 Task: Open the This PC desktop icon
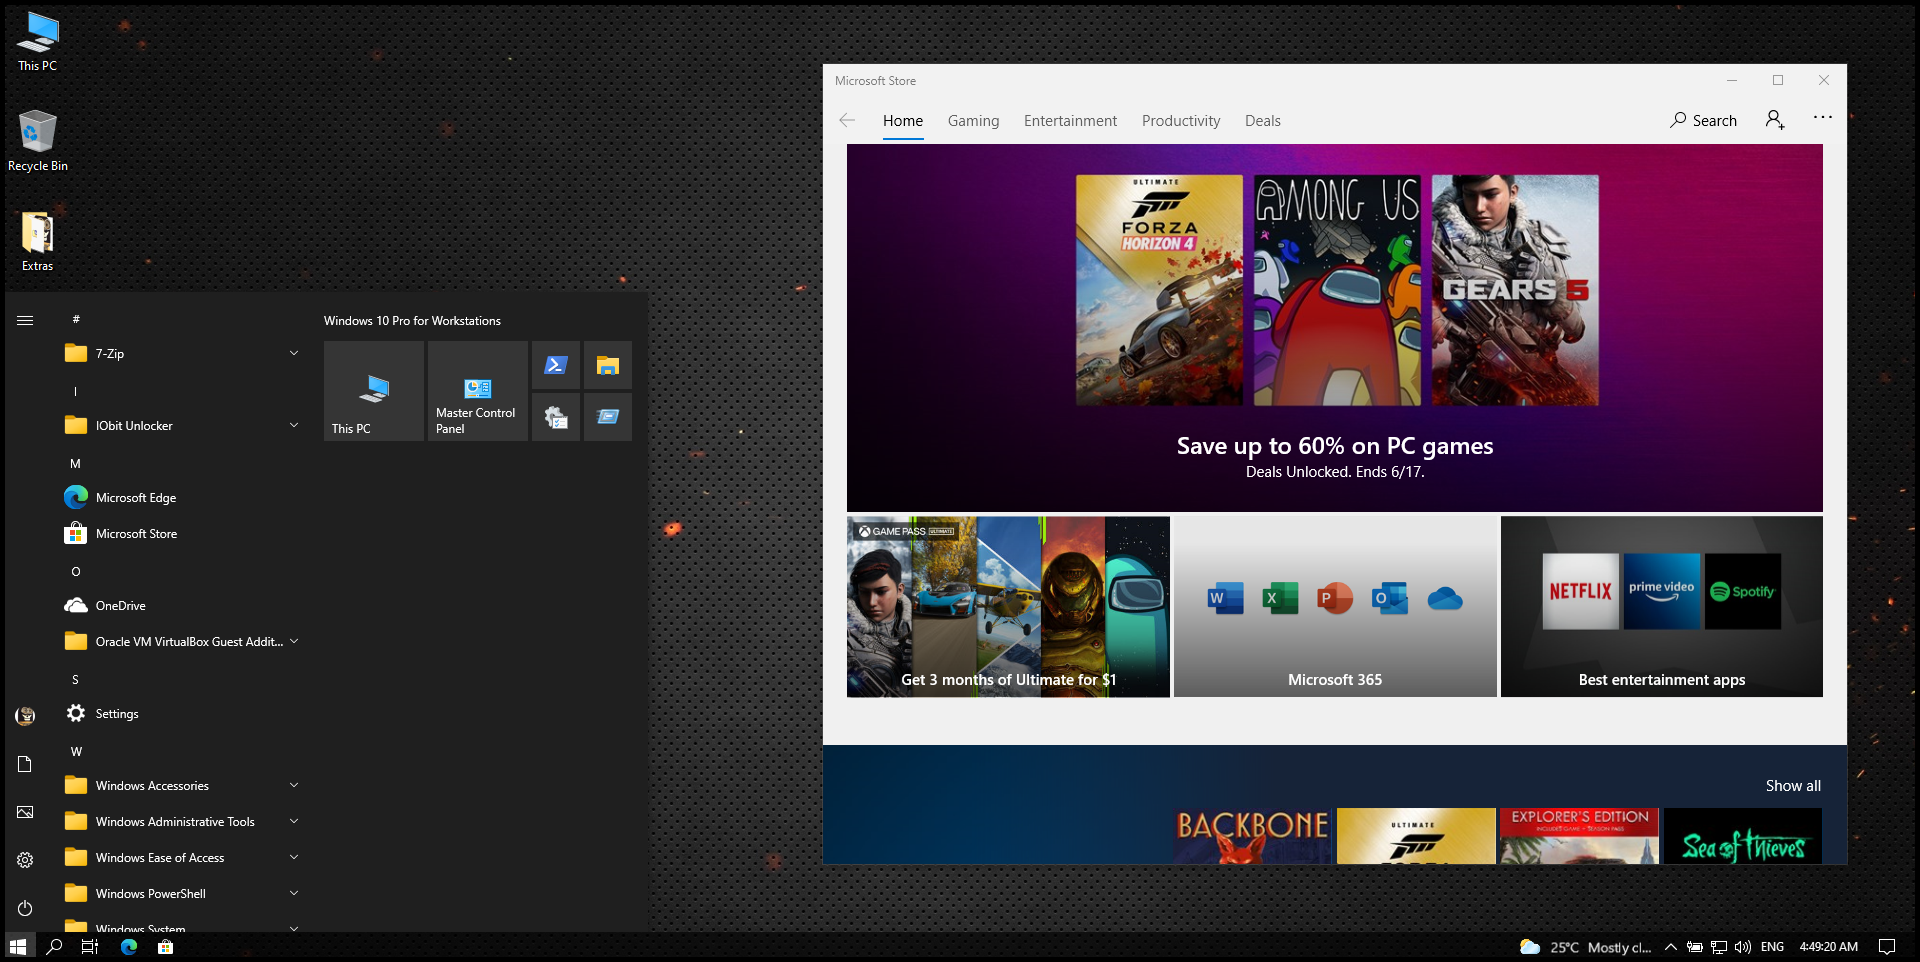tap(37, 41)
